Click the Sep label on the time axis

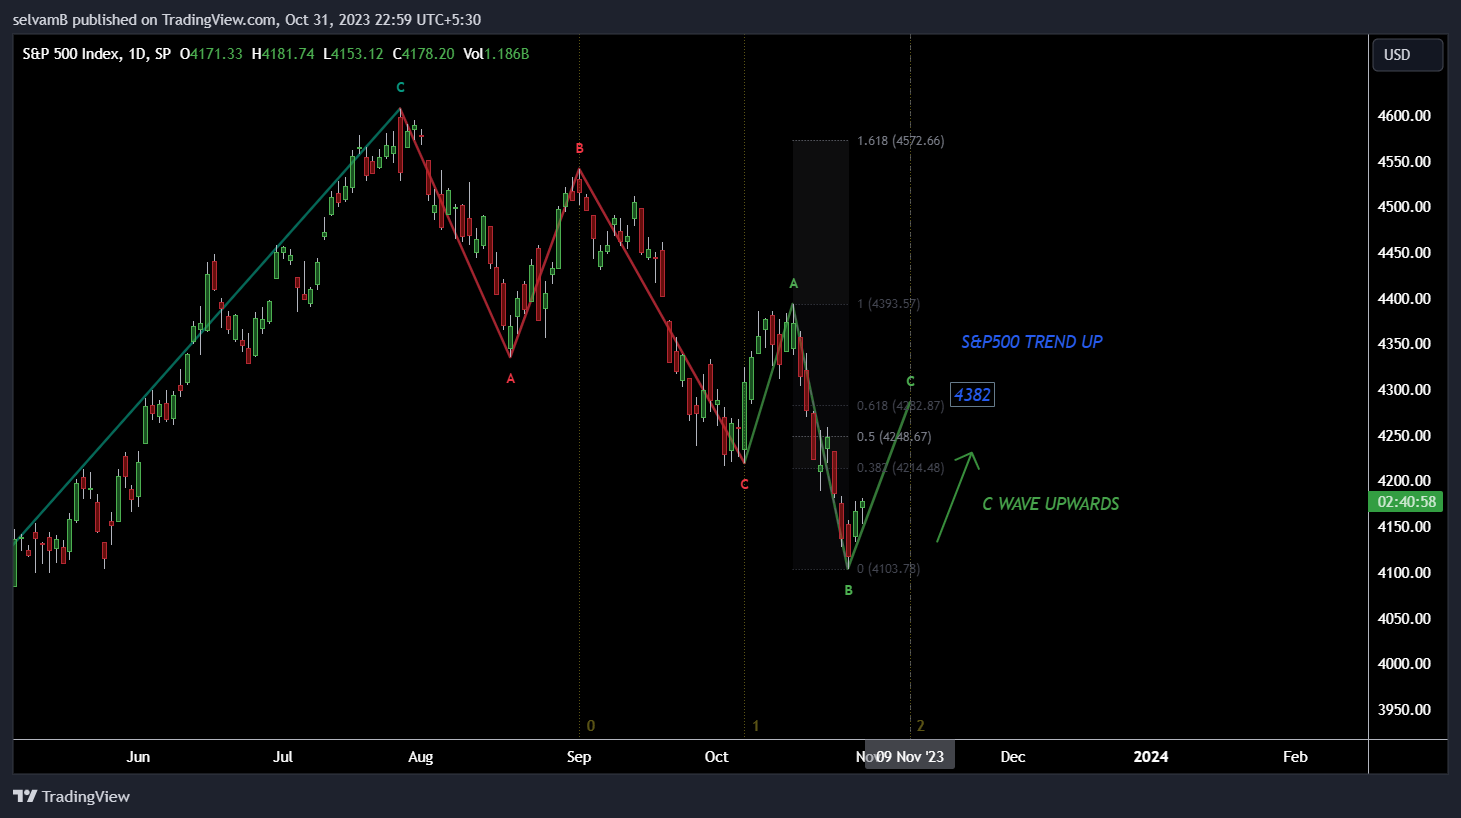[579, 757]
